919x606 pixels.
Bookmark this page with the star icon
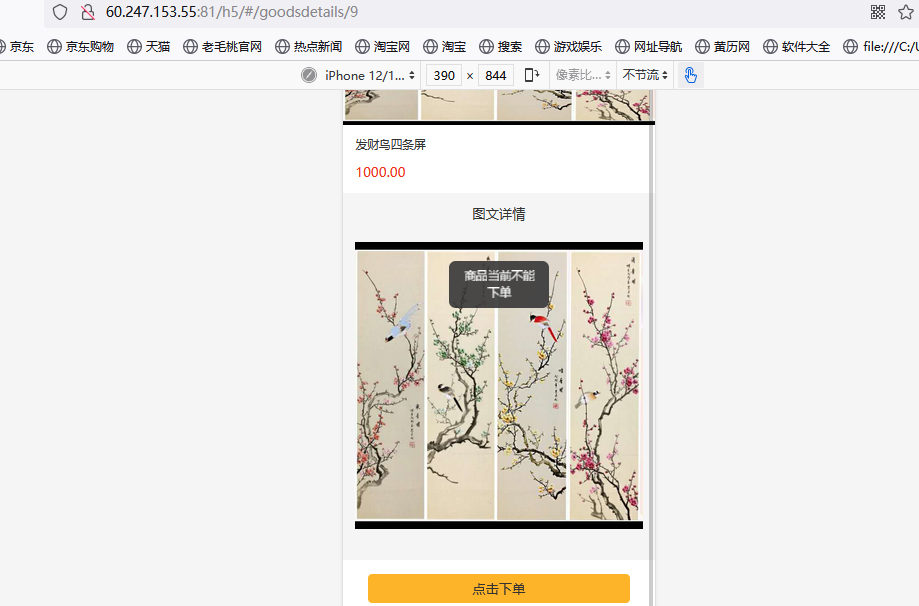(906, 12)
